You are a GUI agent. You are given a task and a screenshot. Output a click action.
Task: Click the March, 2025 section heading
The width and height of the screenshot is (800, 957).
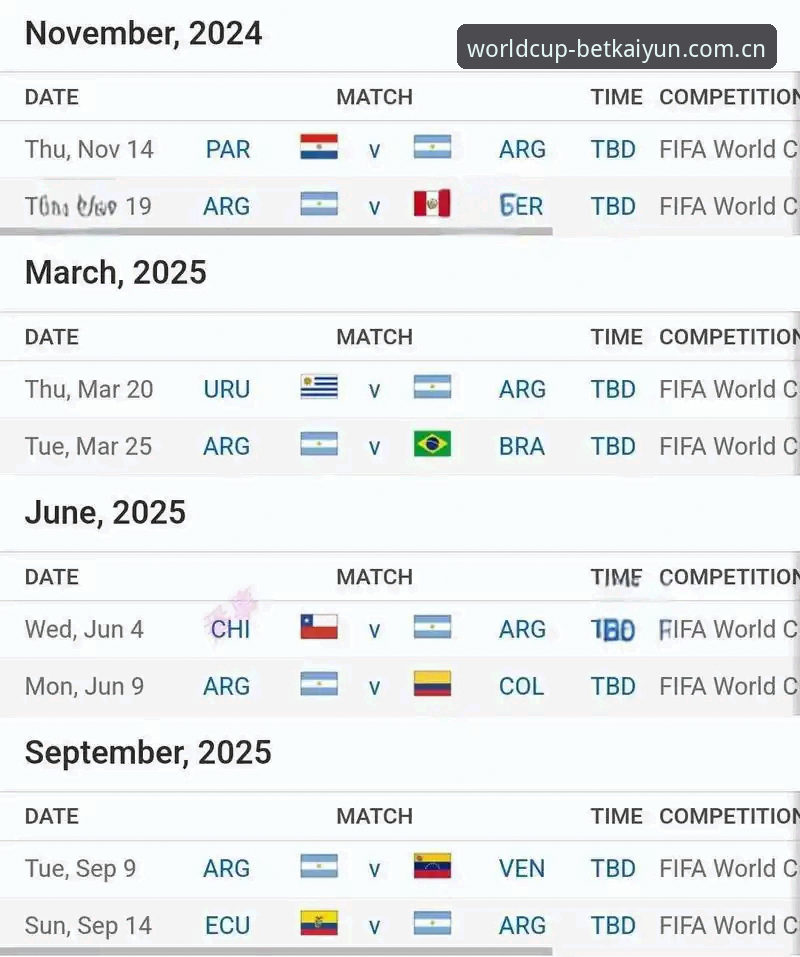coord(116,273)
